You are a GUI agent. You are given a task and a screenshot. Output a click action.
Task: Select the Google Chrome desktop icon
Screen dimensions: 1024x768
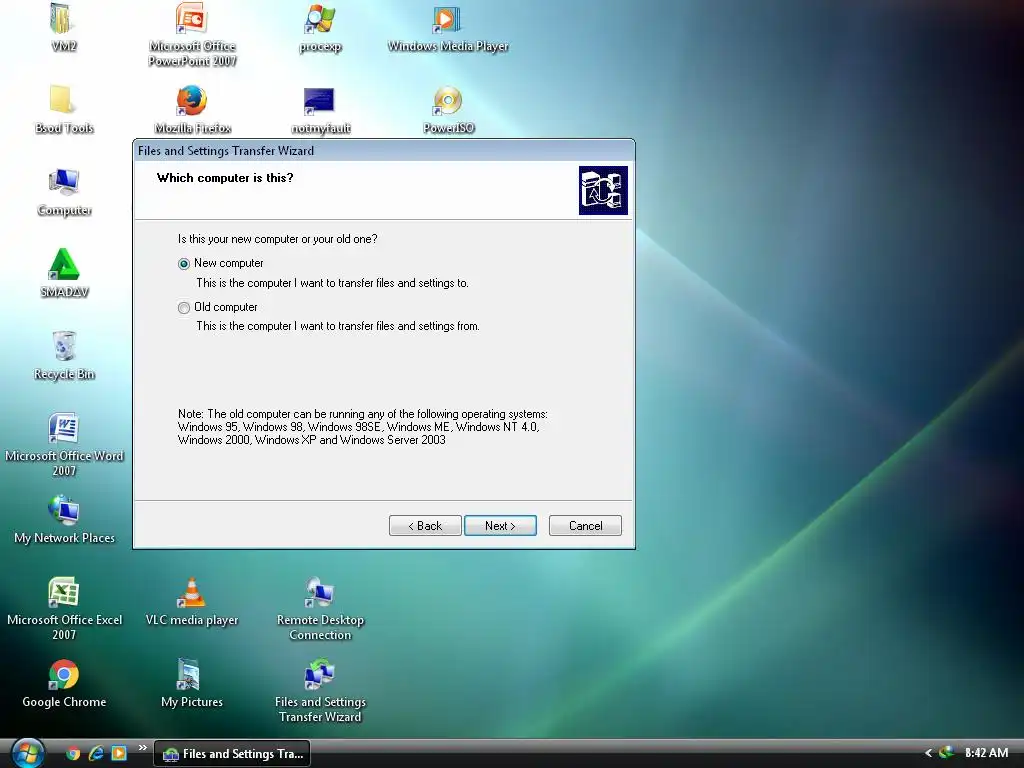pos(64,675)
